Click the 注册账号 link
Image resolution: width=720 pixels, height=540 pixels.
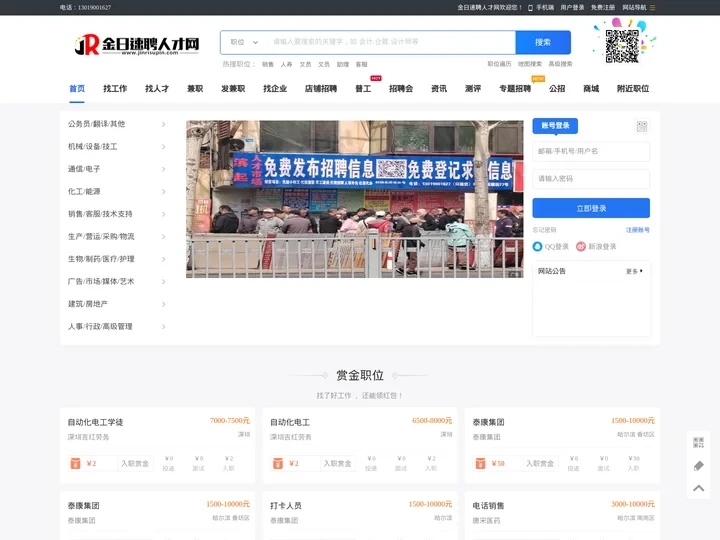[x=638, y=230]
